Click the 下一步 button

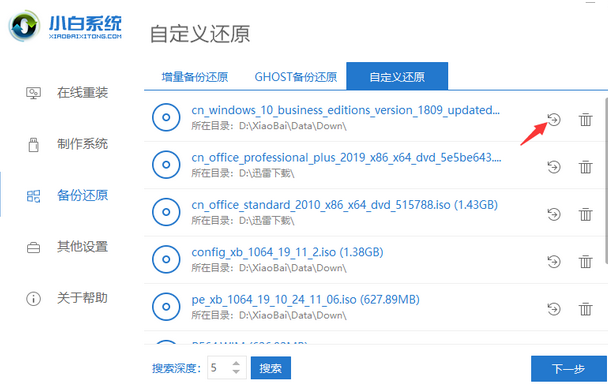(568, 368)
